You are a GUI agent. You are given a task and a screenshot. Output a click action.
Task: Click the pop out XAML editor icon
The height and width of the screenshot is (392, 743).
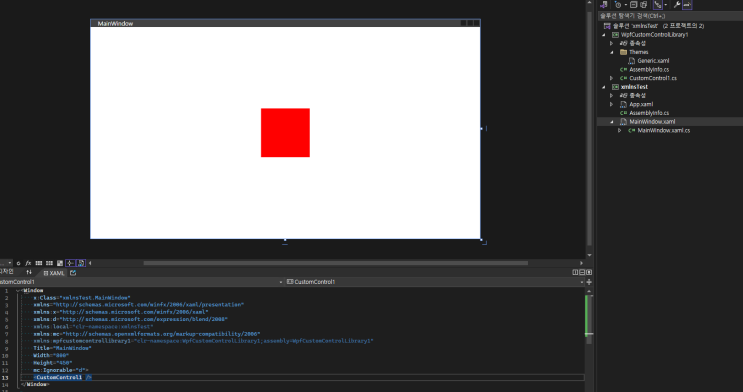pyautogui.click(x=73, y=273)
